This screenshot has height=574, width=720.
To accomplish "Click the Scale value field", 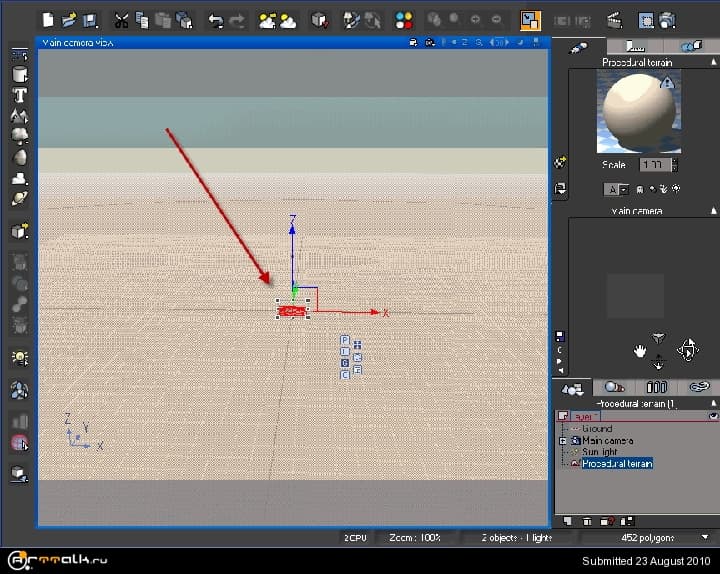I will tap(654, 164).
